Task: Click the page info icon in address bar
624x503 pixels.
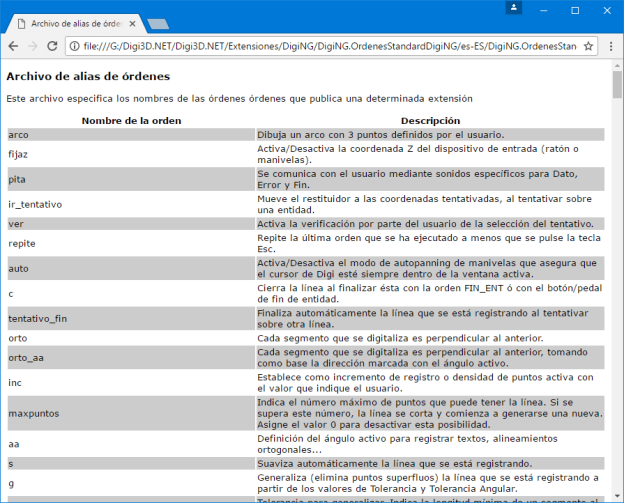Action: (x=76, y=46)
